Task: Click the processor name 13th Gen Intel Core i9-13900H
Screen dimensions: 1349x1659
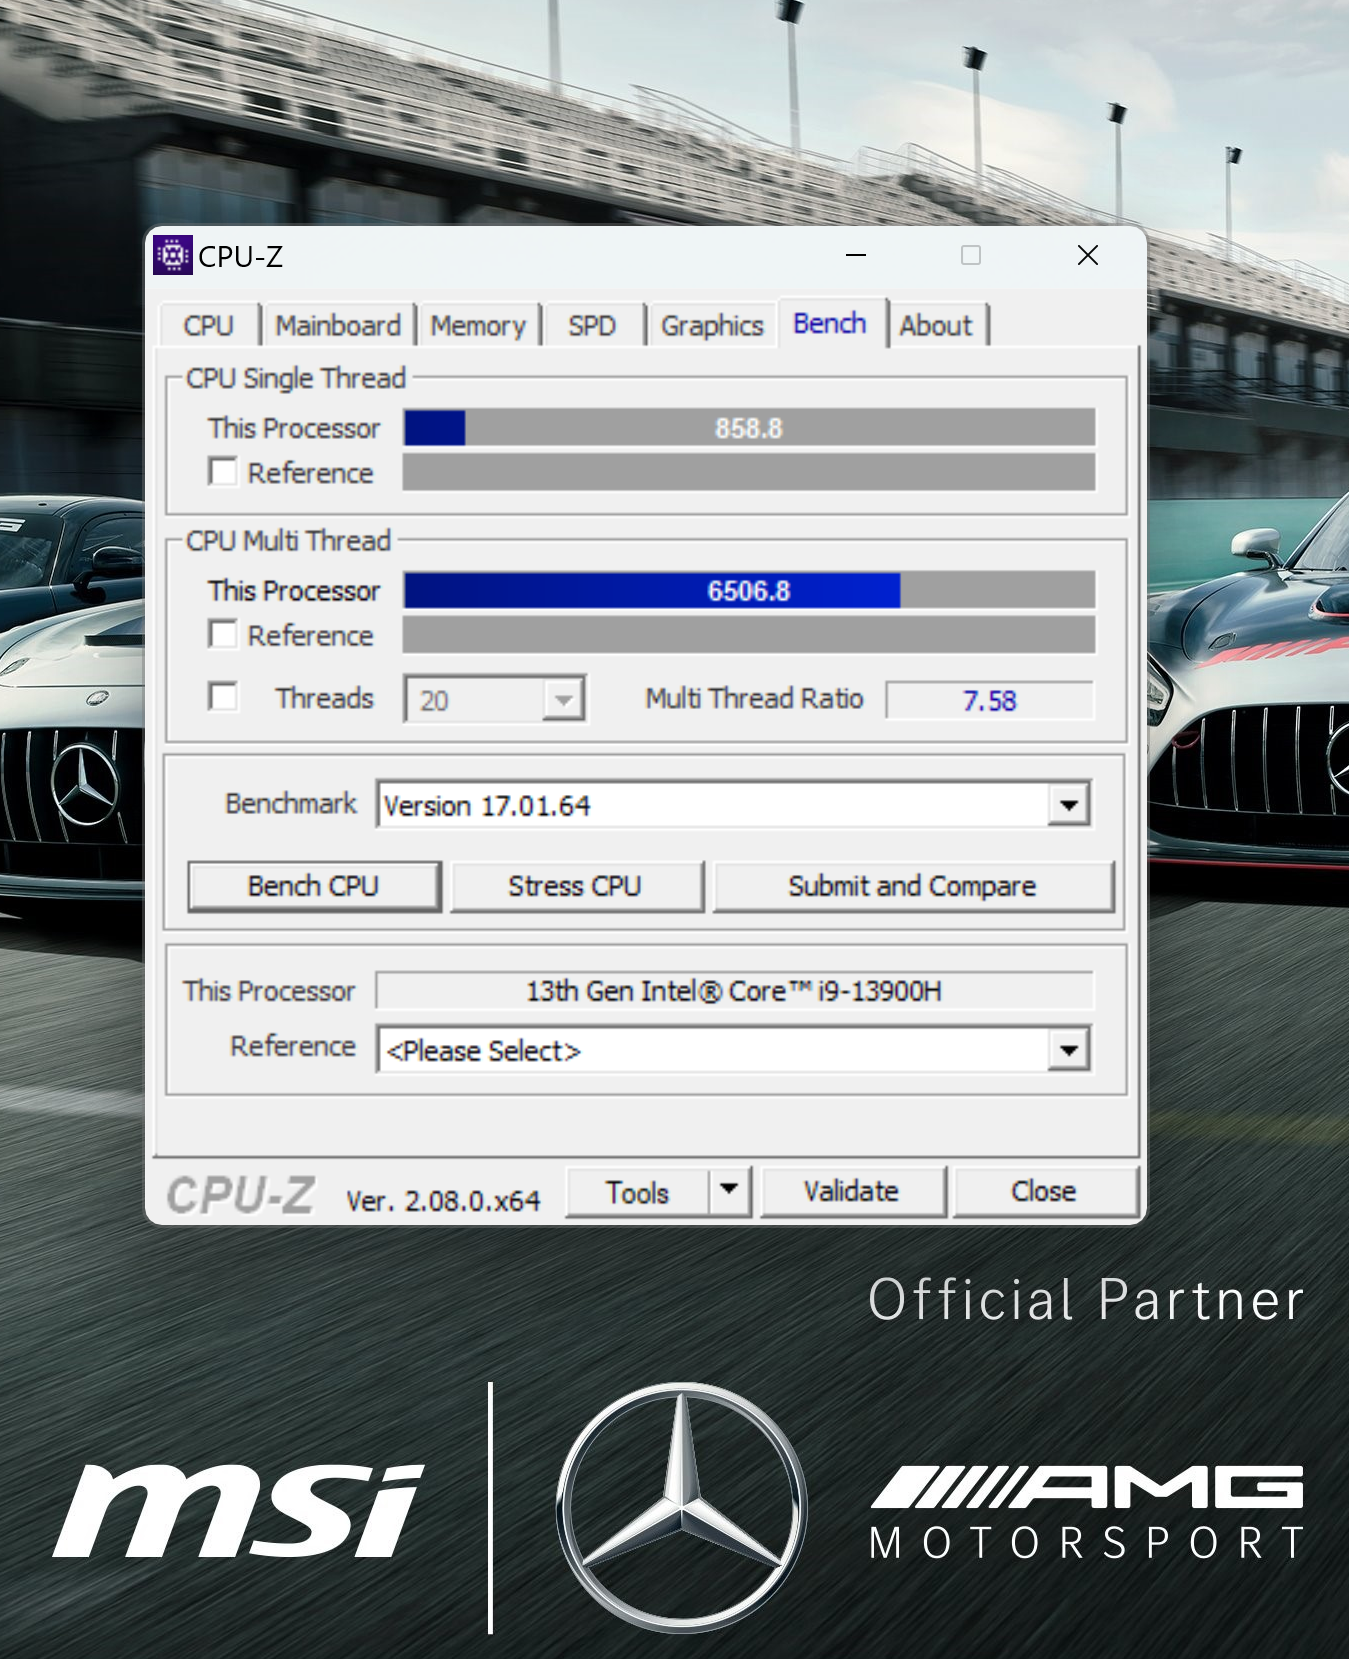Action: (x=734, y=991)
